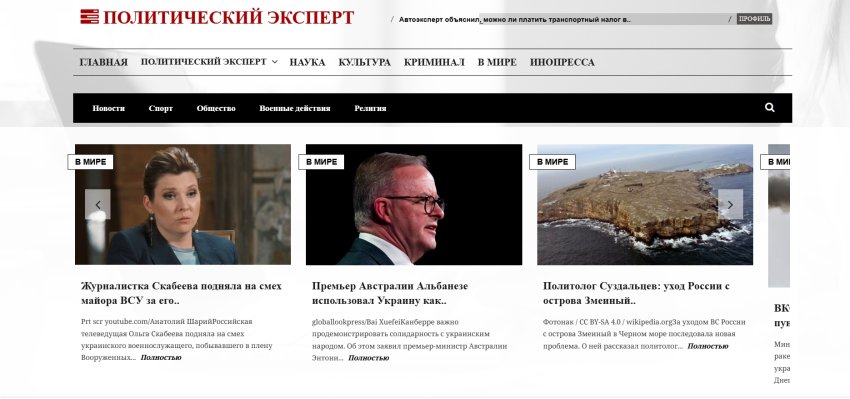The image size is (850, 399).
Task: Open the Змеиный island photo thumbnail
Action: tap(645, 204)
